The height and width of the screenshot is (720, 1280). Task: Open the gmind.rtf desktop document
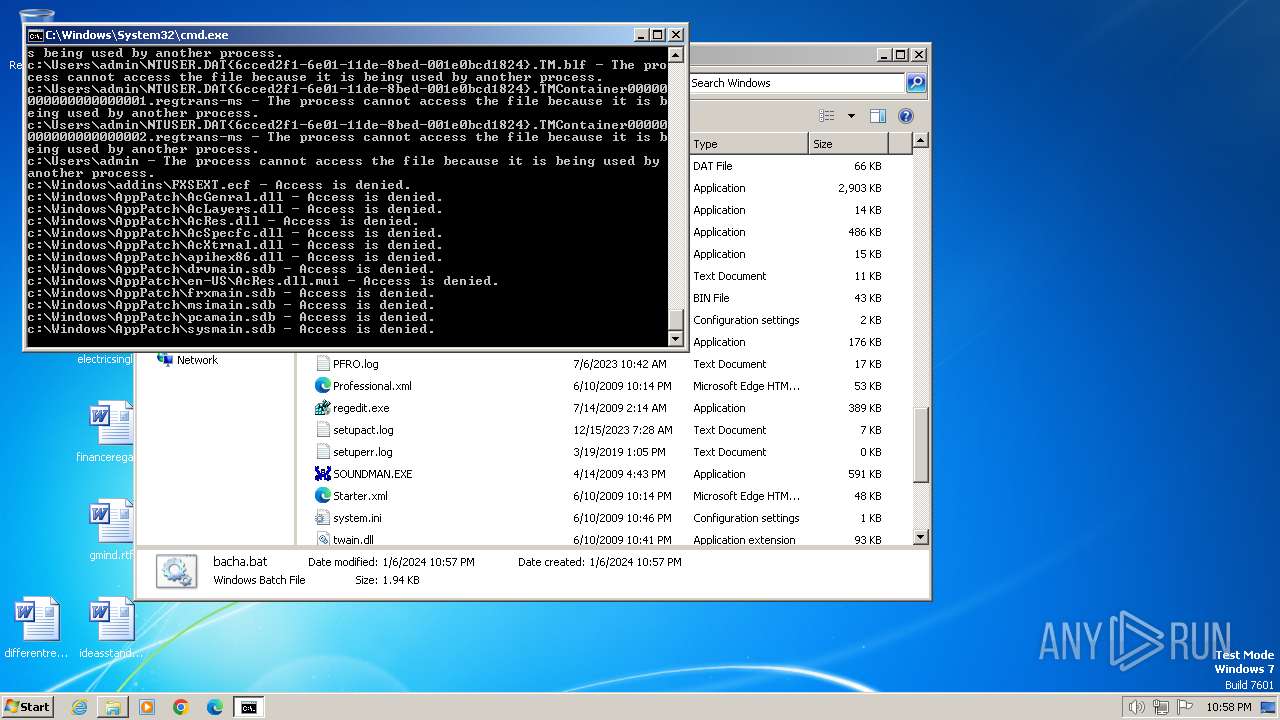point(111,530)
